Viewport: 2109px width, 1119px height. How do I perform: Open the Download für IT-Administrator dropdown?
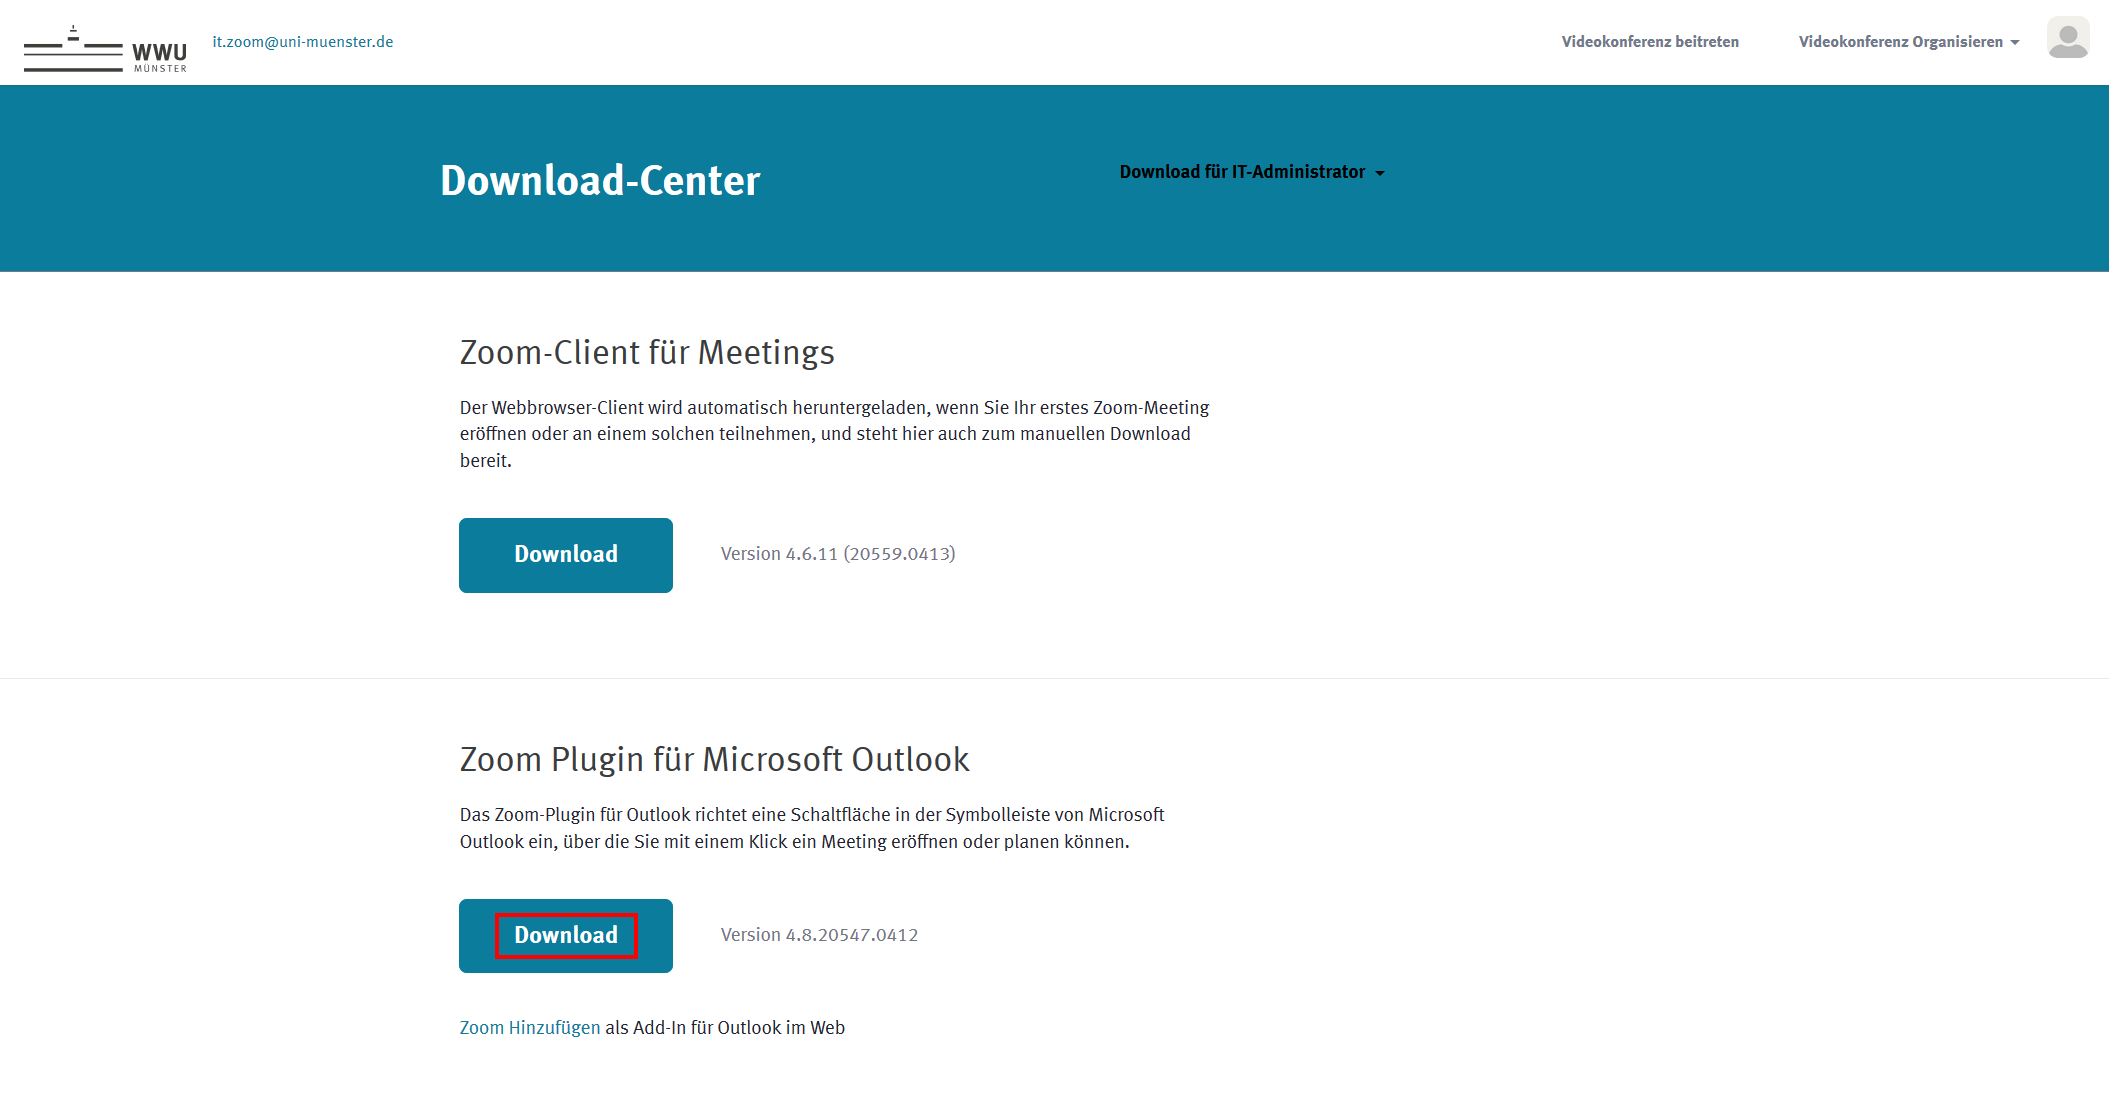point(1242,172)
